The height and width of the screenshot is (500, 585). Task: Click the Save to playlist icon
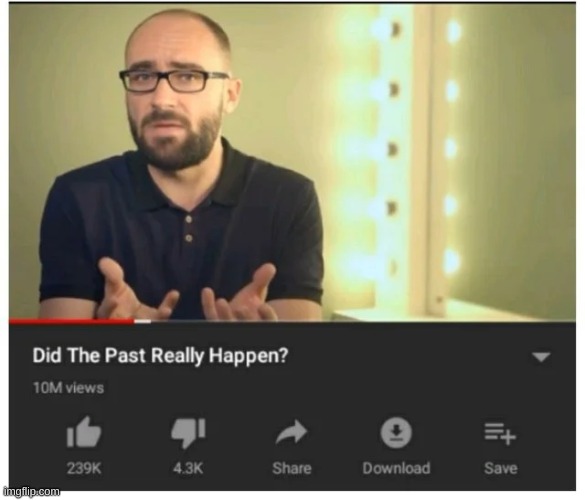click(500, 433)
